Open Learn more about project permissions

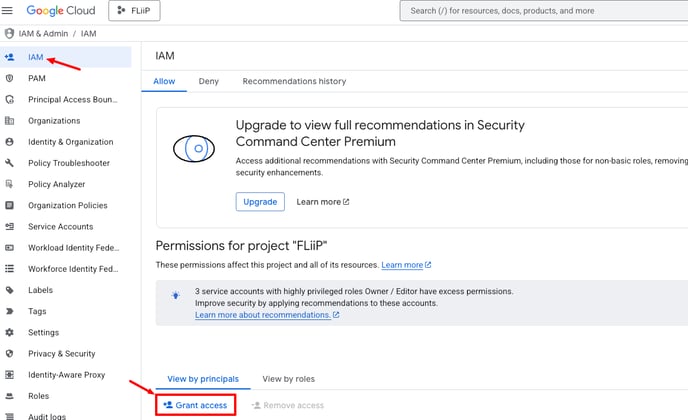[x=406, y=265]
